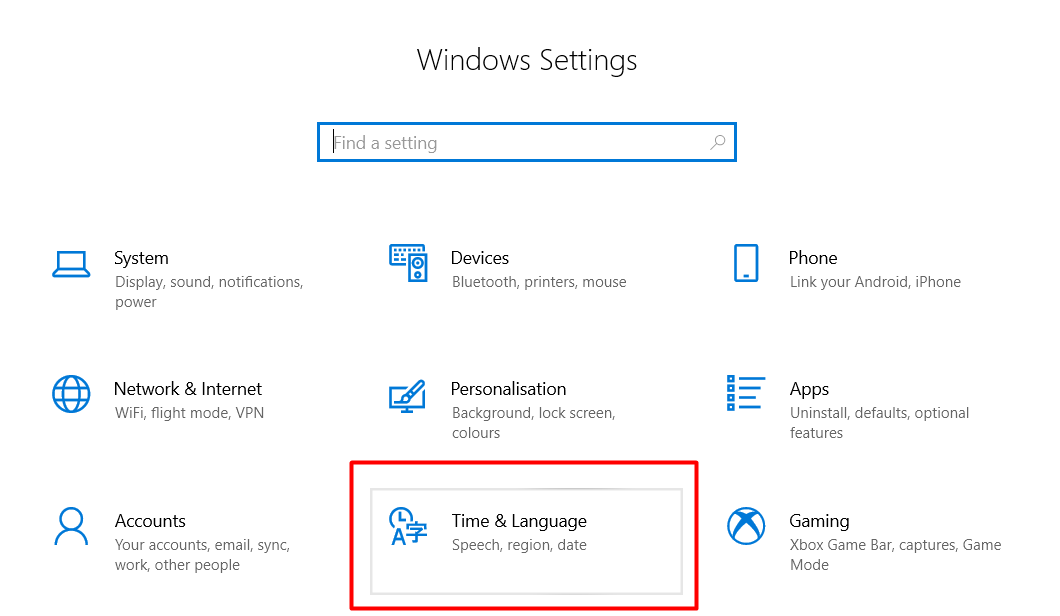Open the Gaming Xbox icon
Screen dimensions: 1060x616
[x=746, y=526]
